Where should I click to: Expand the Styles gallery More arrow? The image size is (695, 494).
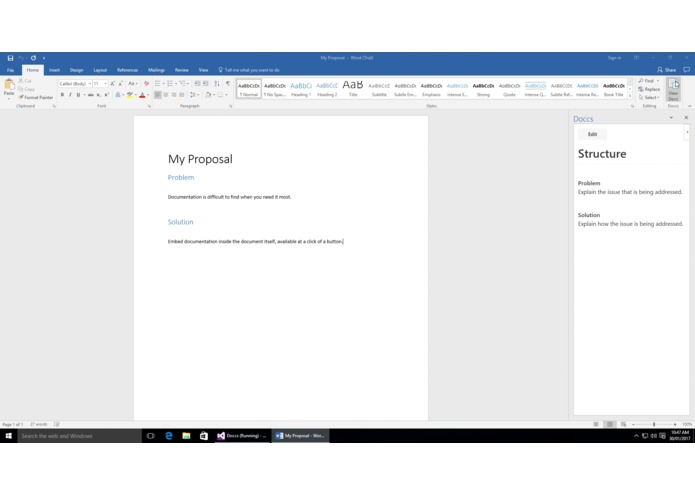(x=630, y=96)
